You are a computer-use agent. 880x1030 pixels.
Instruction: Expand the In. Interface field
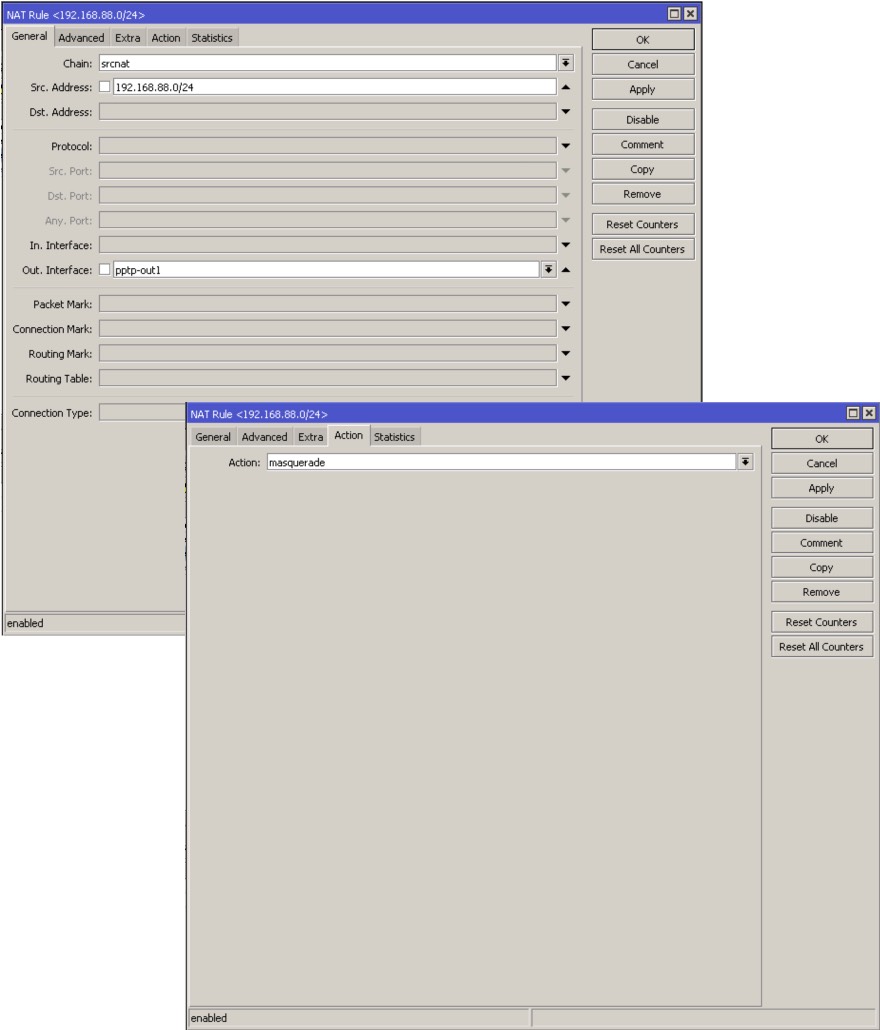tap(567, 245)
